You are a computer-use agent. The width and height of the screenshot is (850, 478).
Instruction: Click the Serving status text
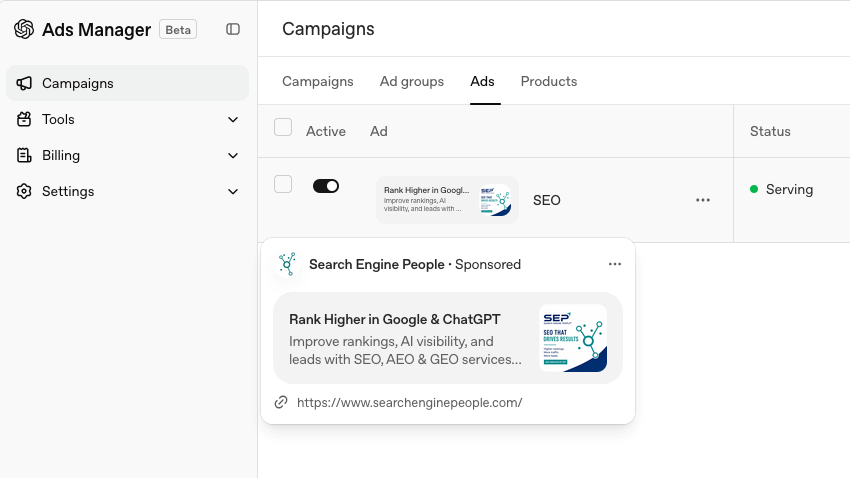click(x=789, y=189)
